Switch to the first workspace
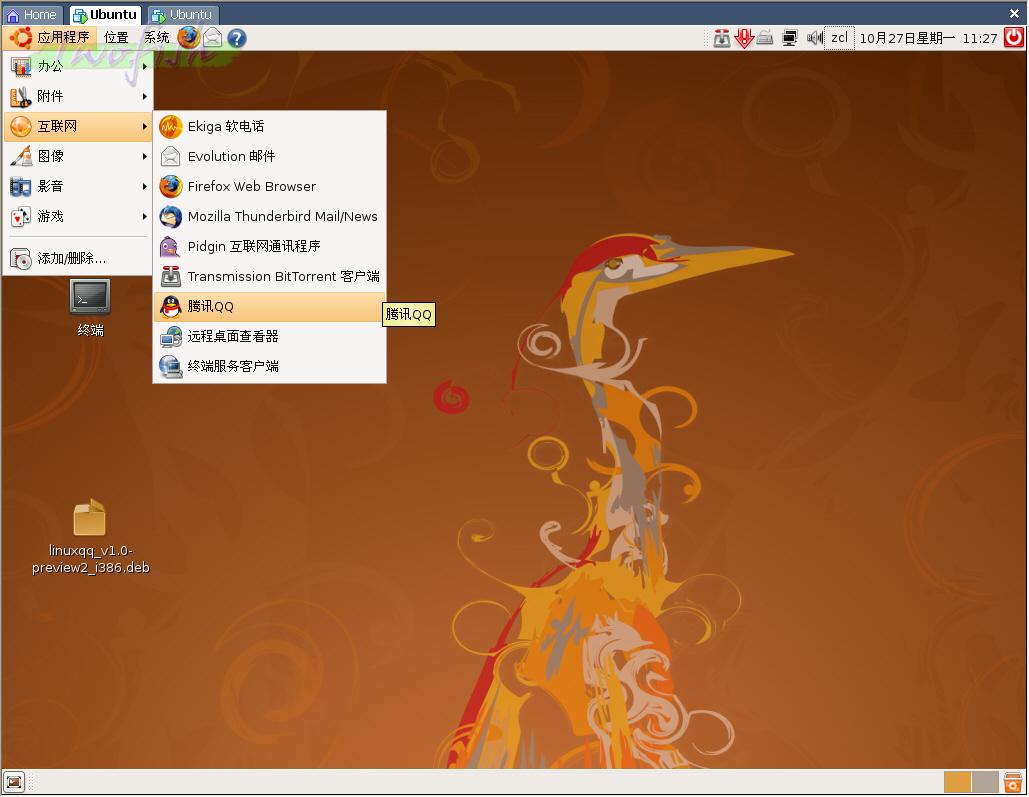This screenshot has height=797, width=1029. tap(957, 782)
